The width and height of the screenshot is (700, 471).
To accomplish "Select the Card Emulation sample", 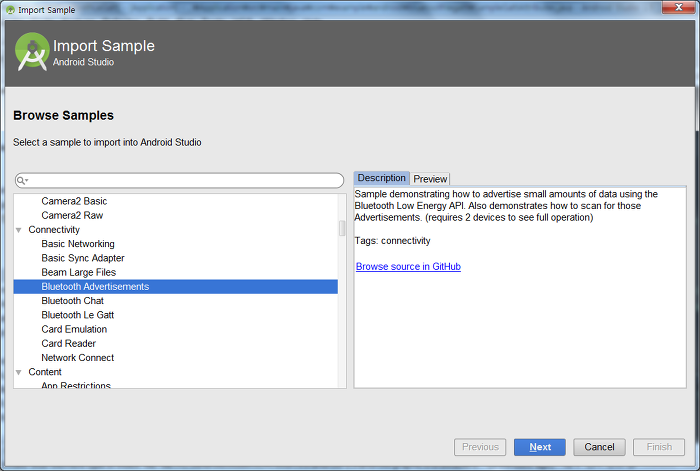I will point(74,329).
